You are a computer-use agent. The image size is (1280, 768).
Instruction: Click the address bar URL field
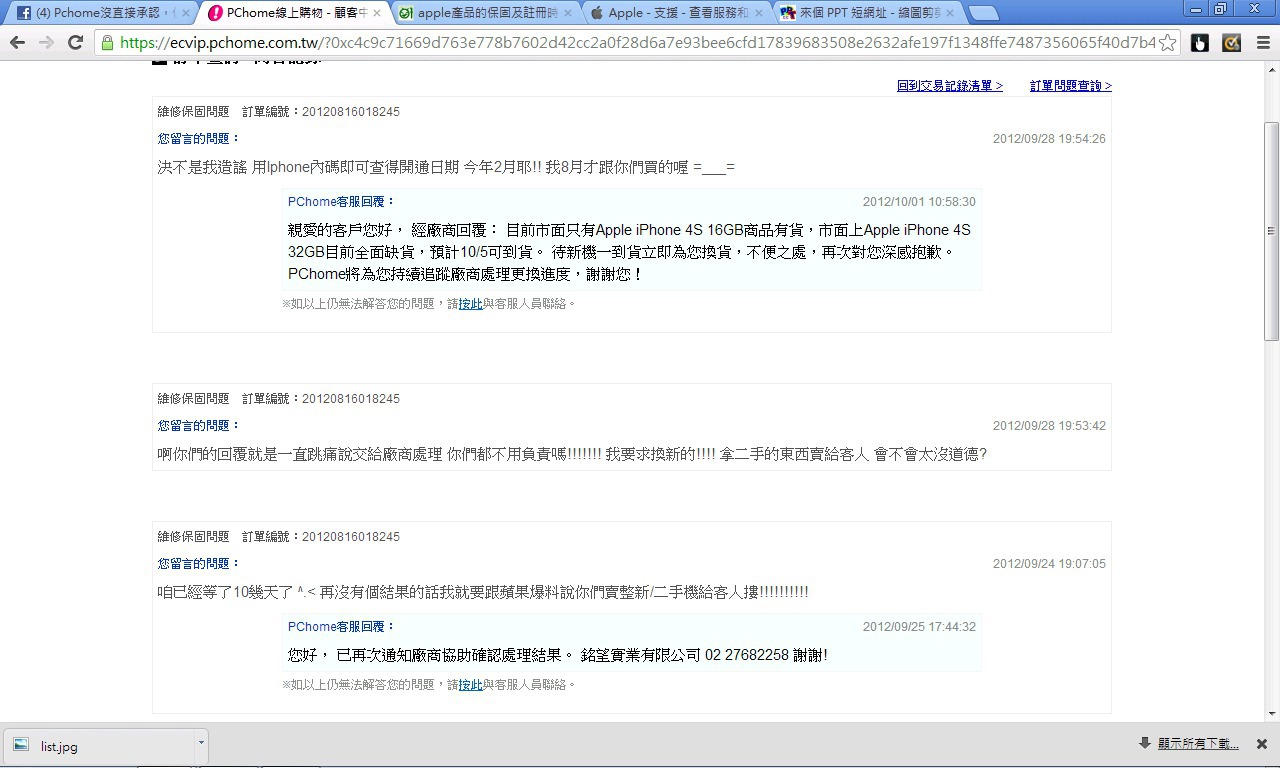click(636, 43)
